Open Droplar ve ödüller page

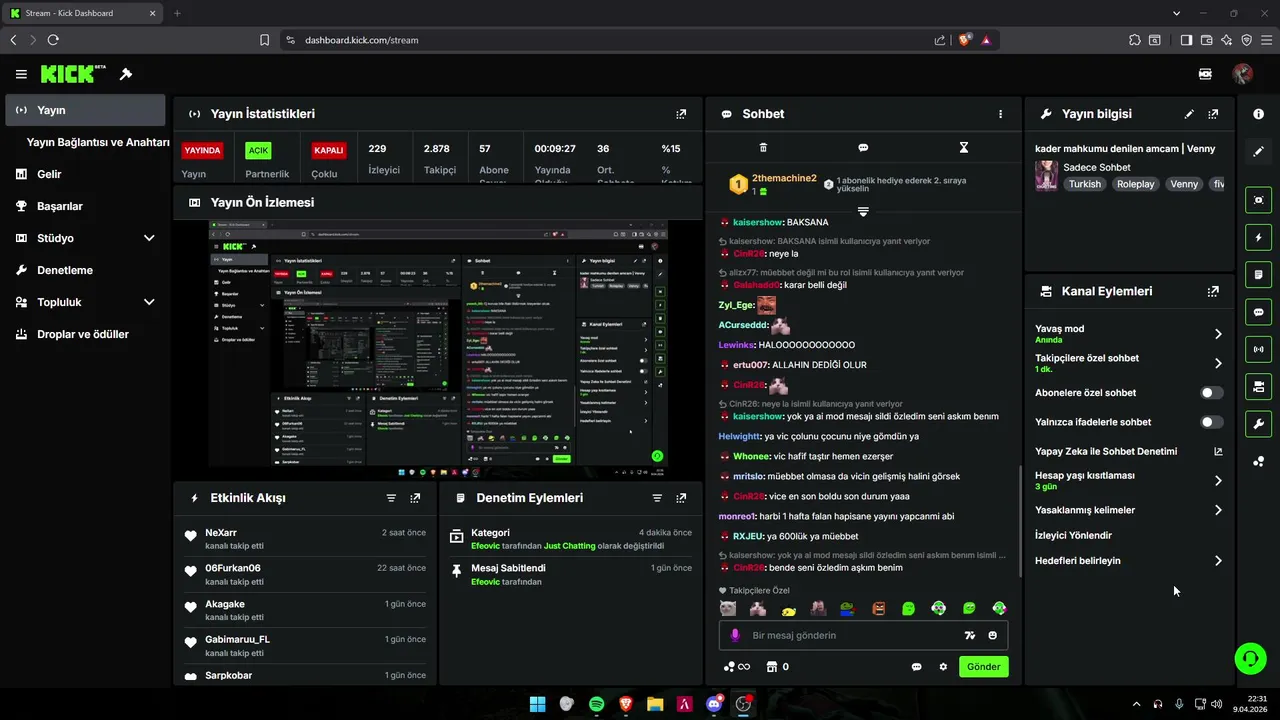[x=85, y=334]
